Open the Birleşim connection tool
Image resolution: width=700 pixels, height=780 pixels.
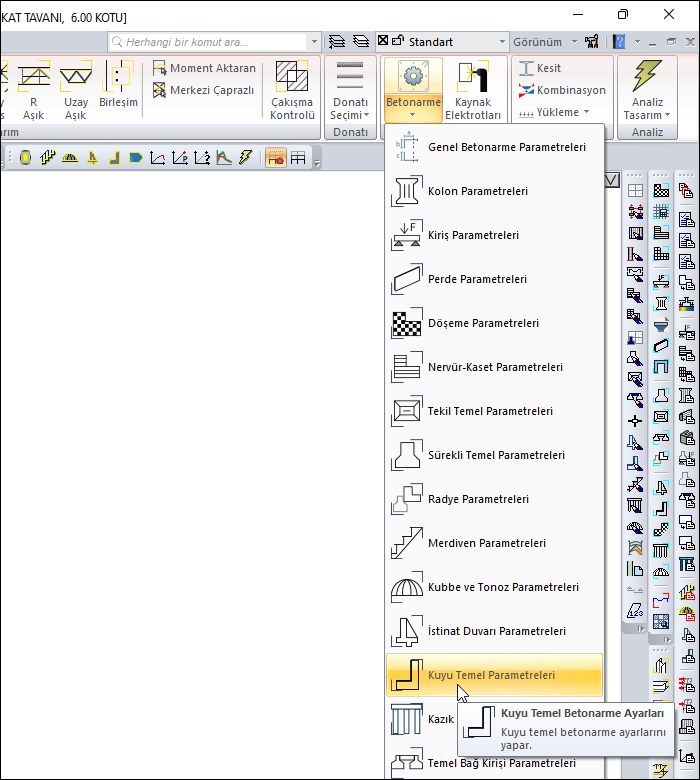tap(118, 85)
